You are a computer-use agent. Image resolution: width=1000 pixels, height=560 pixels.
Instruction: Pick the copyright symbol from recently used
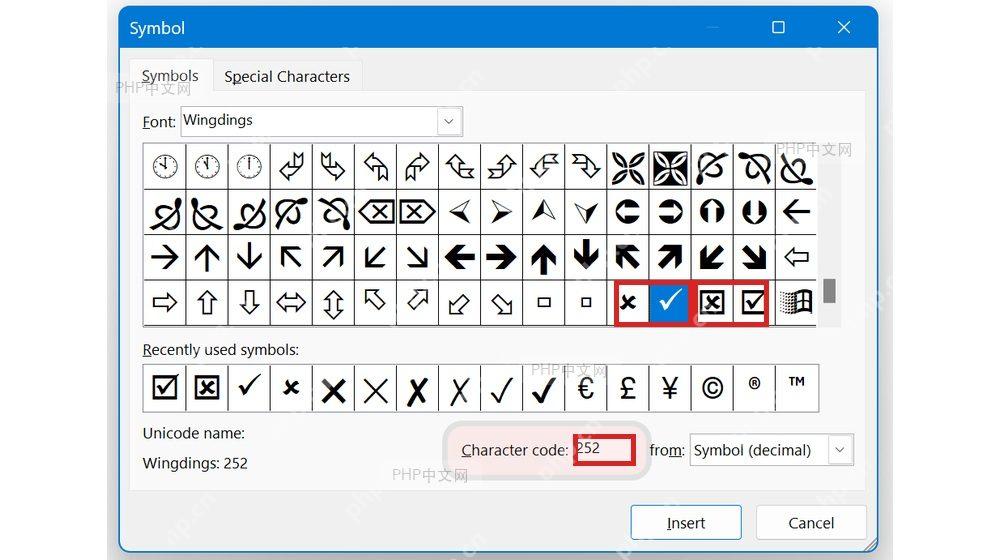point(712,388)
